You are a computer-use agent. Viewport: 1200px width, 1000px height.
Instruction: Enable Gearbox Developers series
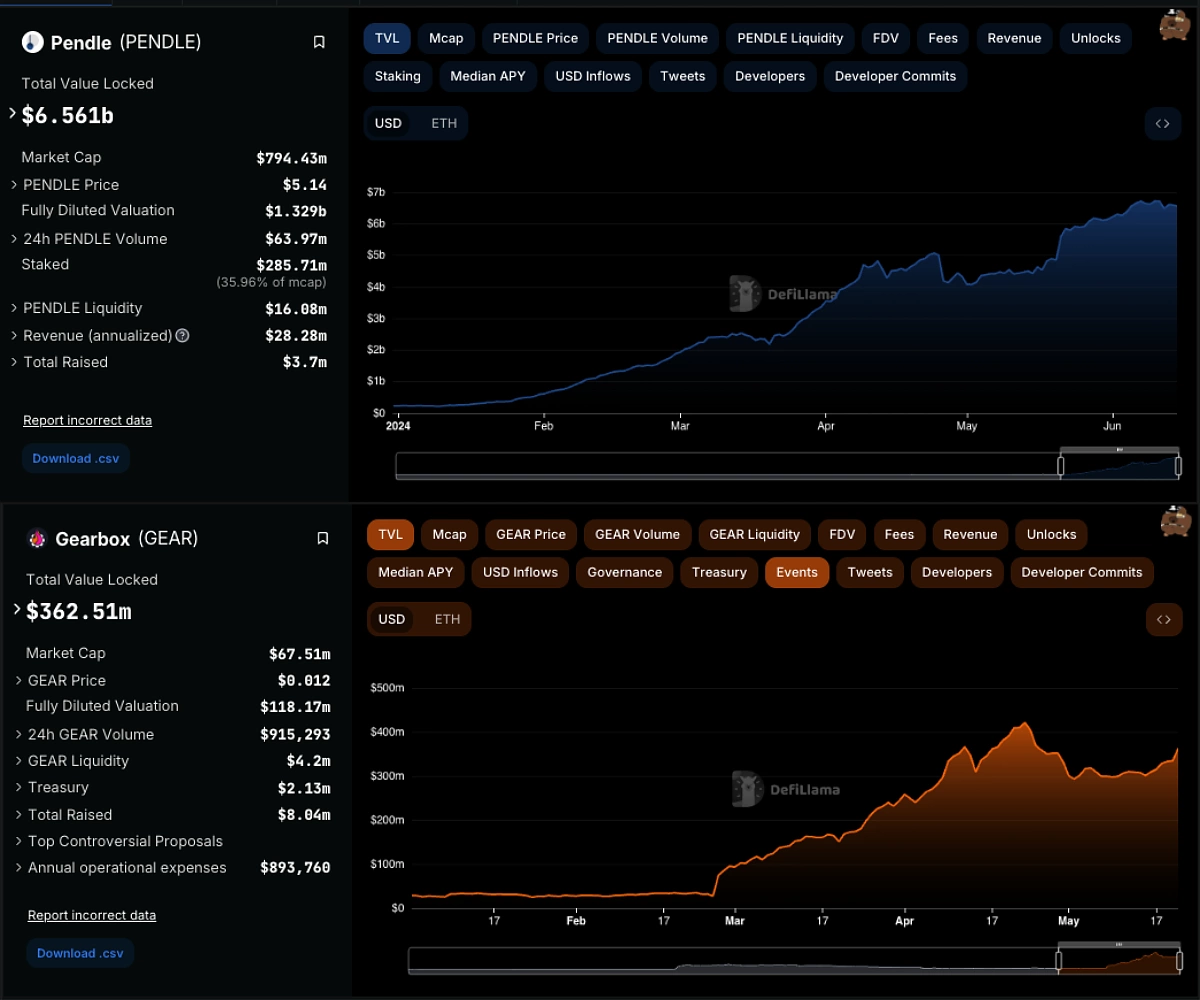pos(957,572)
